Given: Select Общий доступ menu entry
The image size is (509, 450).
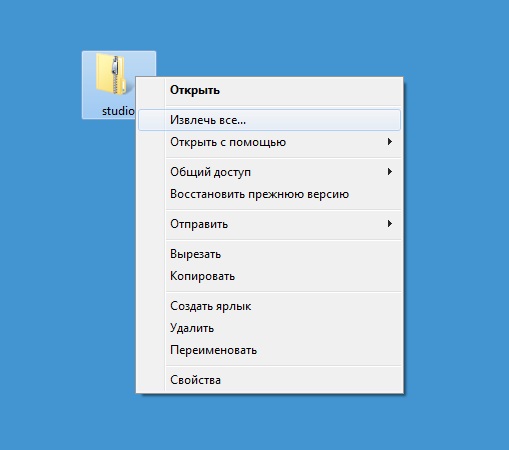Looking at the screenshot, I should pyautogui.click(x=269, y=172).
